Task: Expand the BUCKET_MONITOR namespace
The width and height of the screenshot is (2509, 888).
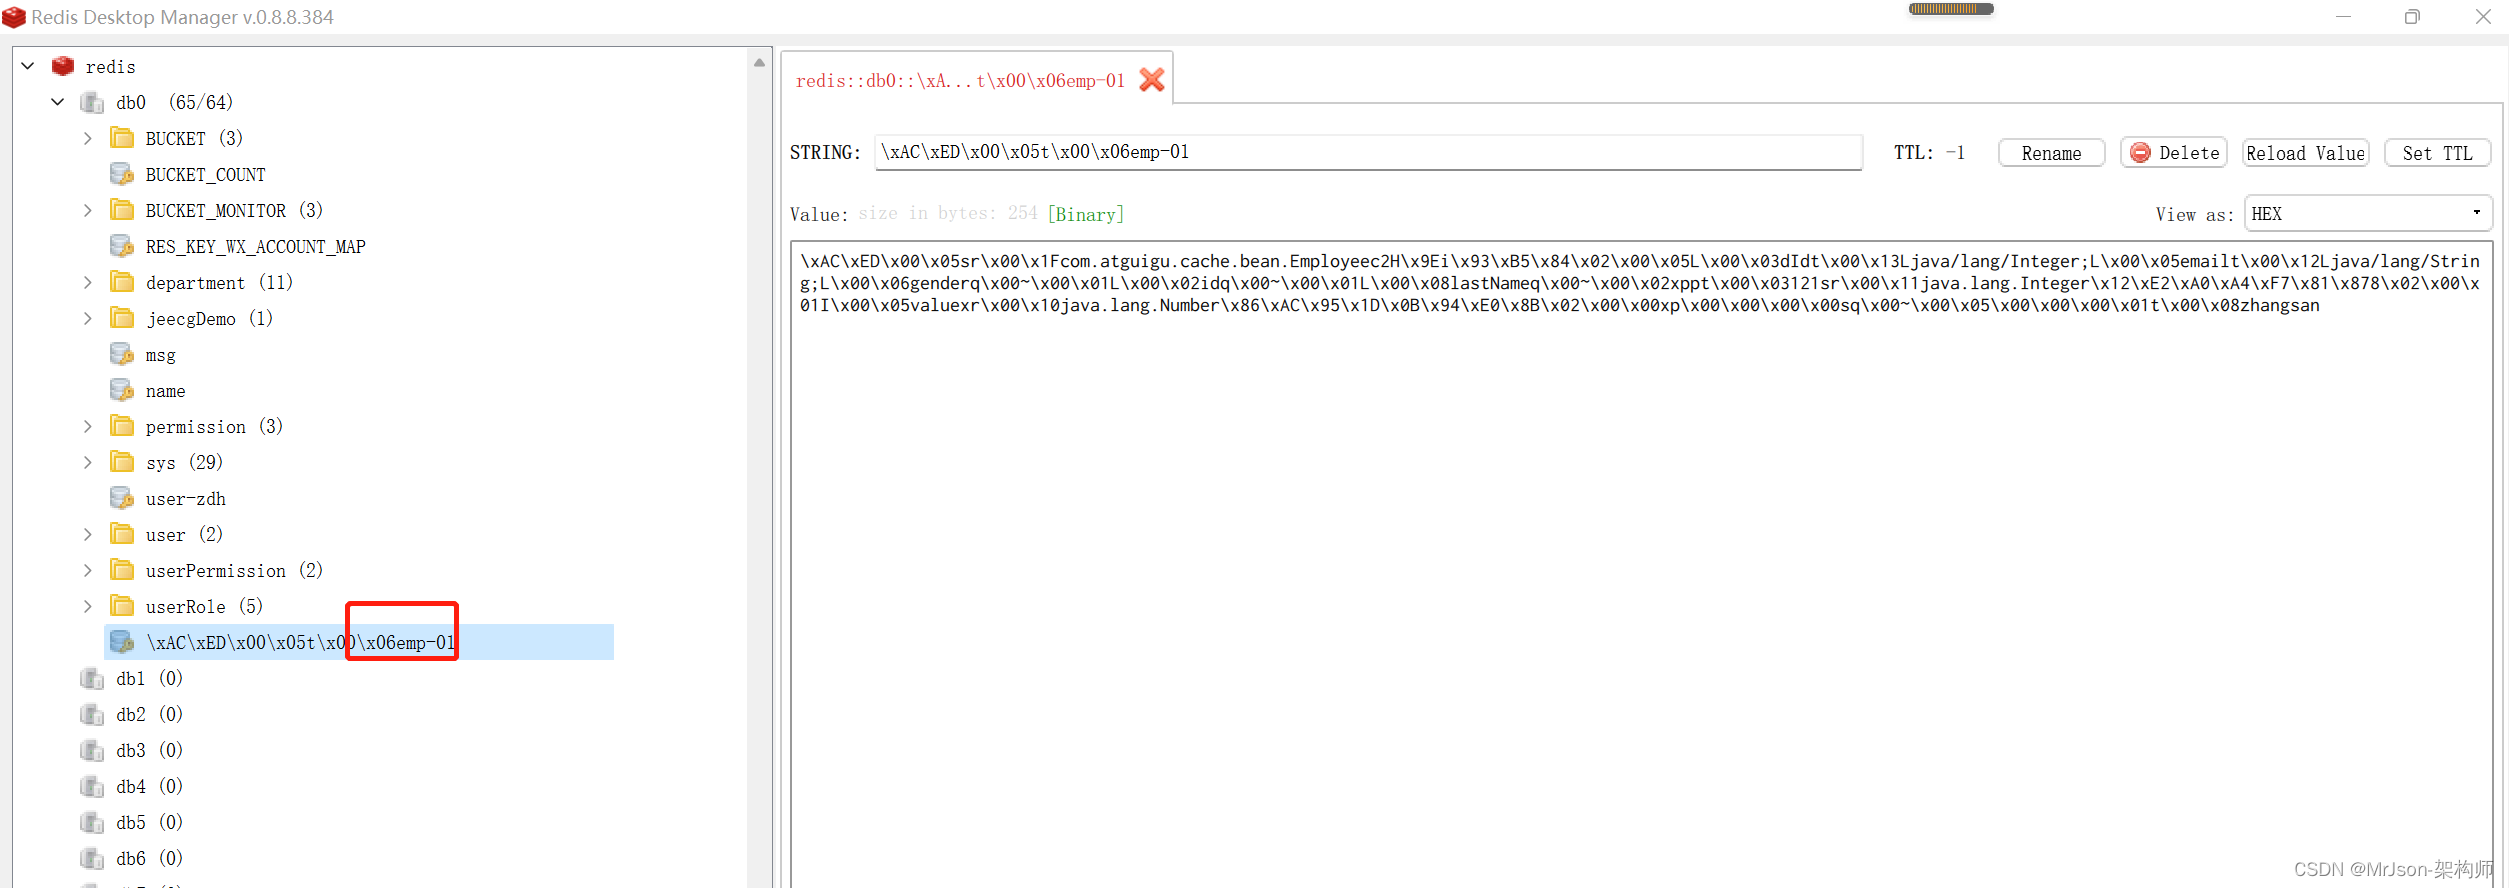Action: 88,210
